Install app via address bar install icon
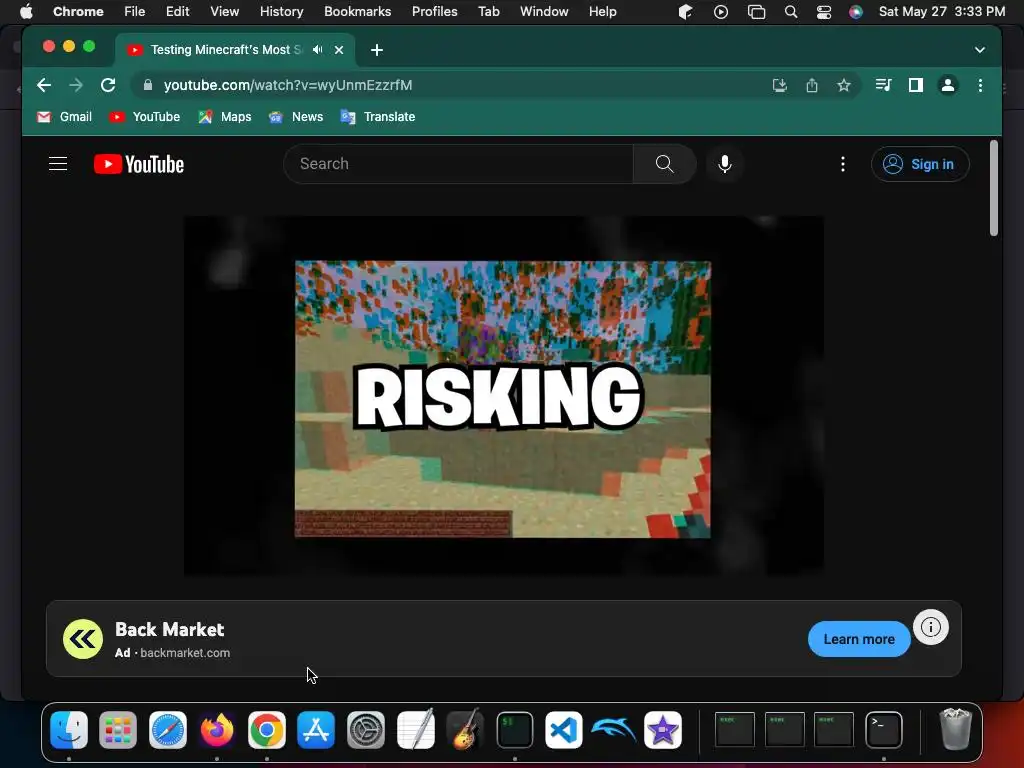1024x768 pixels. point(779,85)
